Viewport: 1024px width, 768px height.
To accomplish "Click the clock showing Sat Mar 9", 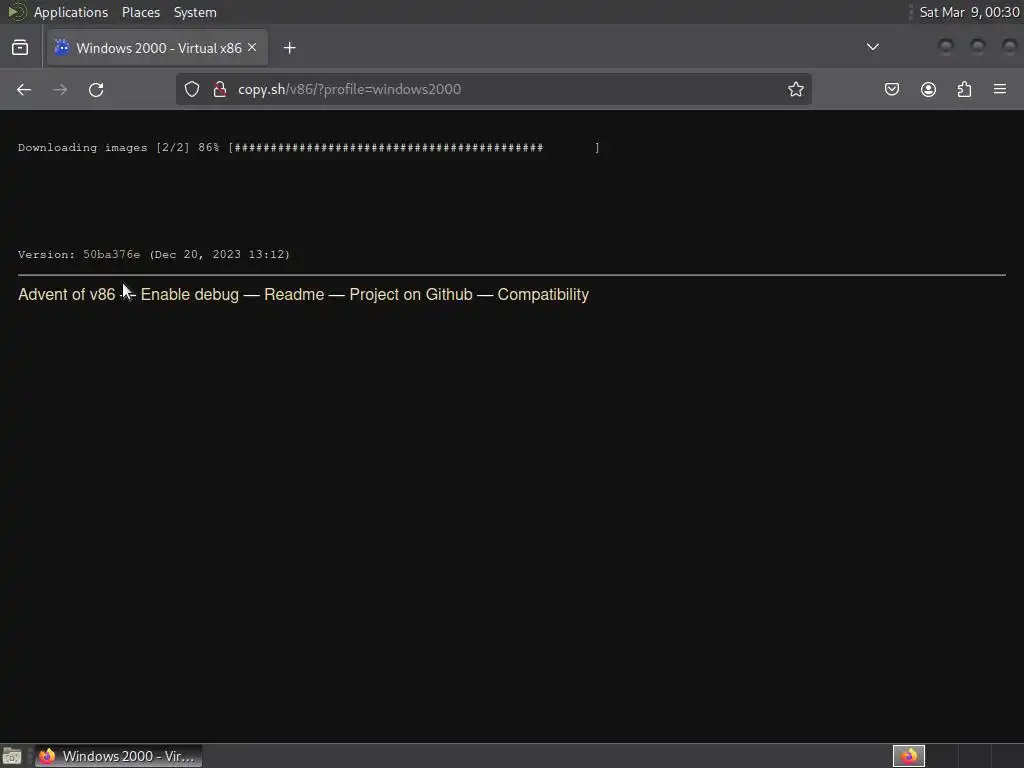I will pos(969,12).
